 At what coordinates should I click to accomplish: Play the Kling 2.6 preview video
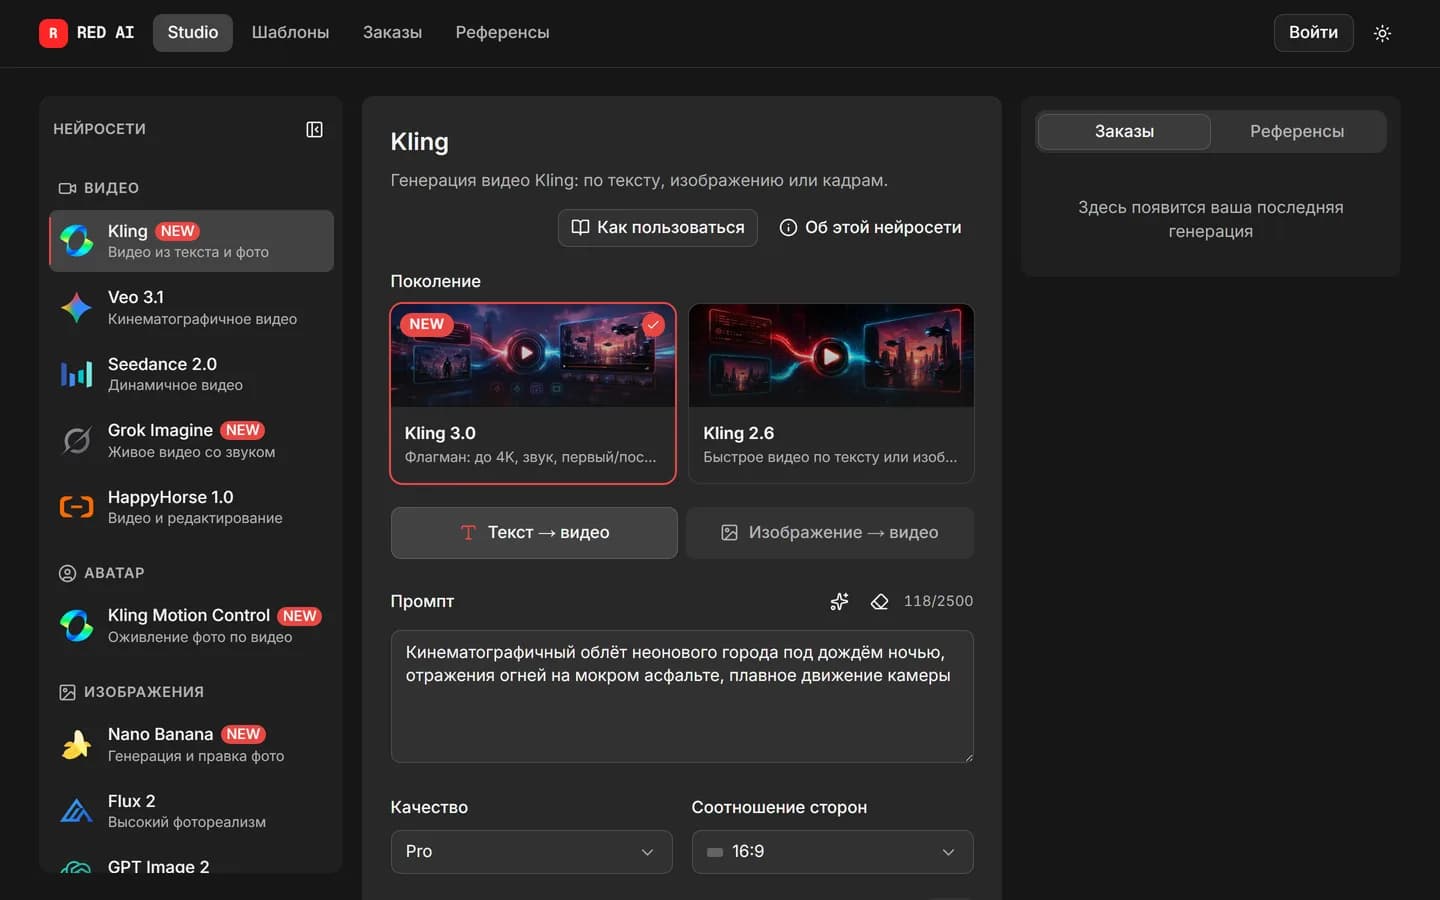tap(830, 356)
